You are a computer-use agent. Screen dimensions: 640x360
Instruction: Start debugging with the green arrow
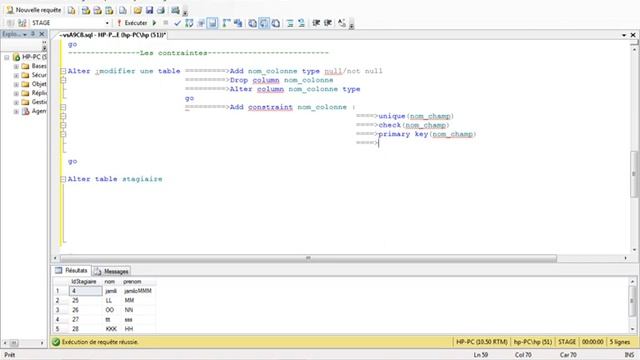(x=154, y=23)
